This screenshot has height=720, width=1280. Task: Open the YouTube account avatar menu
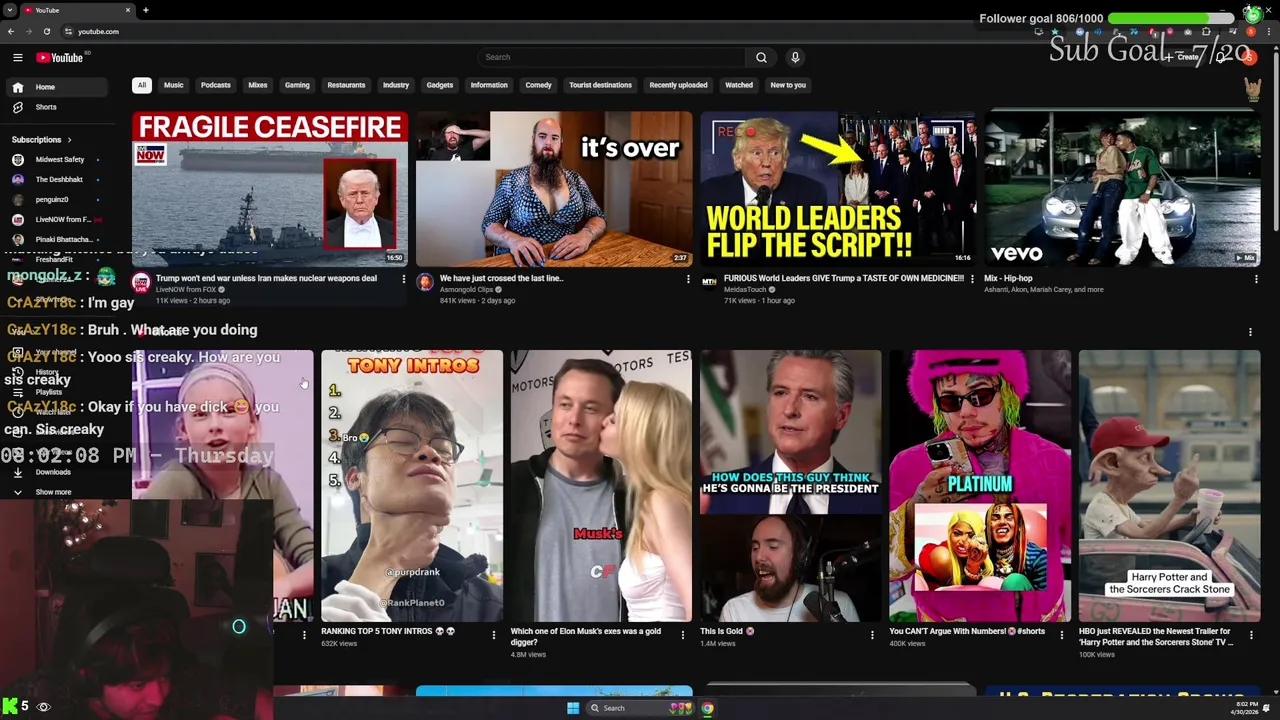click(1249, 57)
